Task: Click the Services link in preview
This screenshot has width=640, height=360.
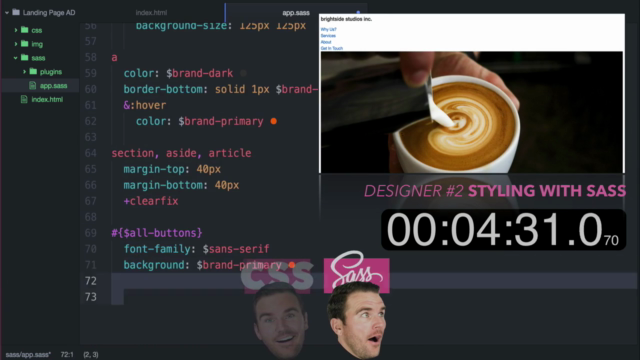Action: (x=328, y=36)
